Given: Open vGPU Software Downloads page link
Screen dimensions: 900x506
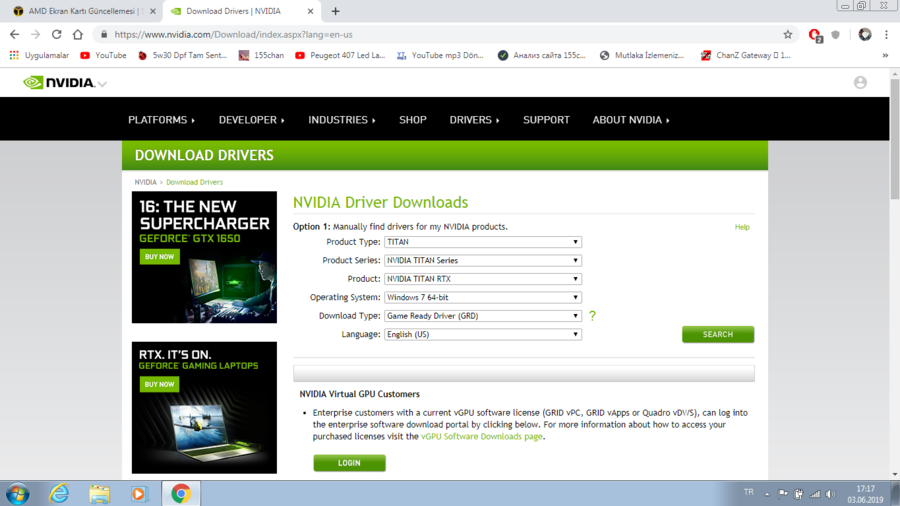Looking at the screenshot, I should pos(481,437).
